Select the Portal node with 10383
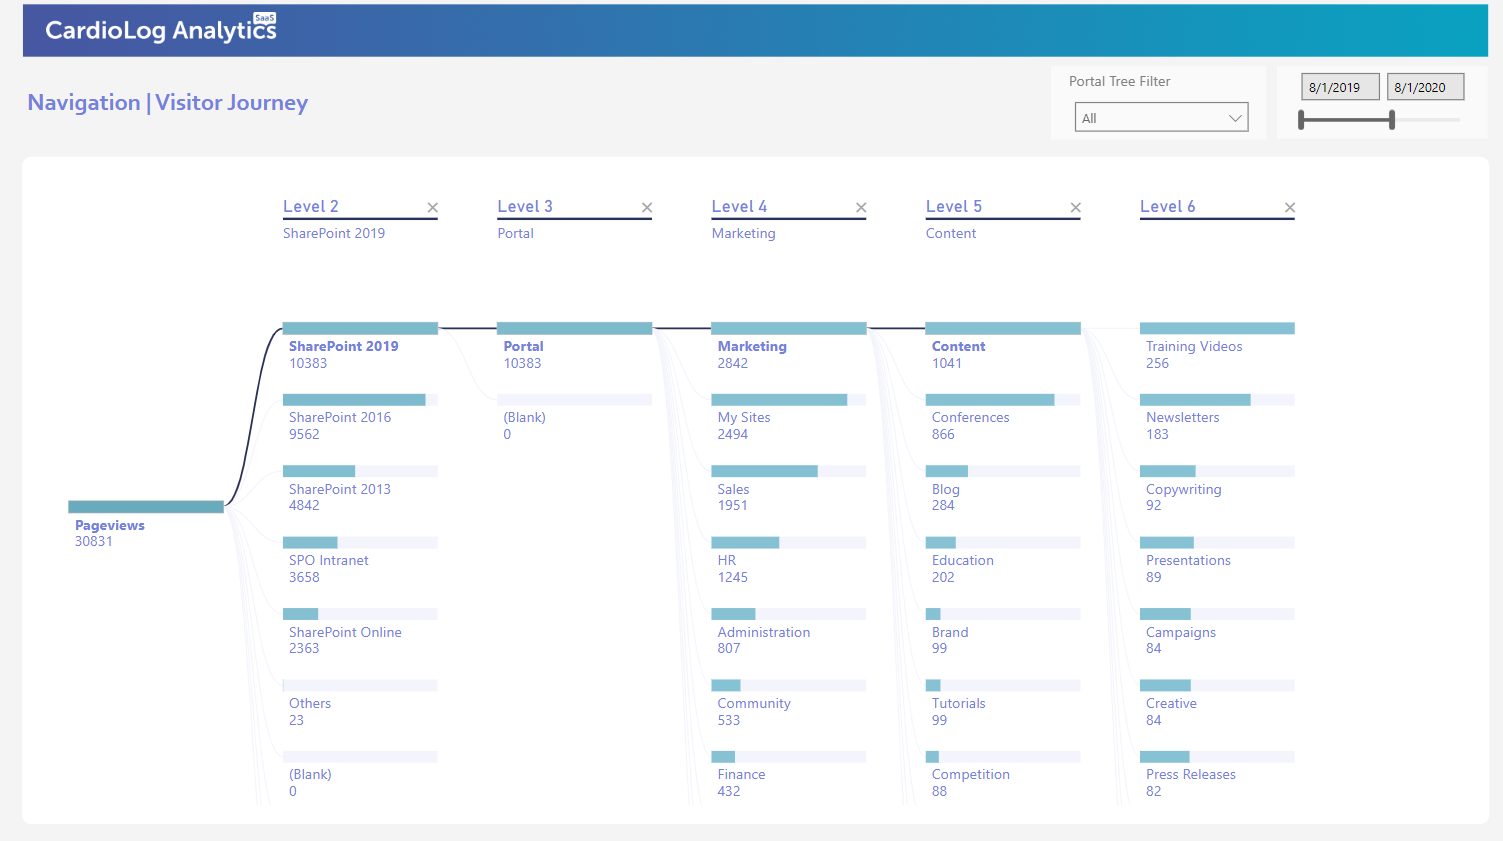The width and height of the screenshot is (1503, 841). coord(574,328)
